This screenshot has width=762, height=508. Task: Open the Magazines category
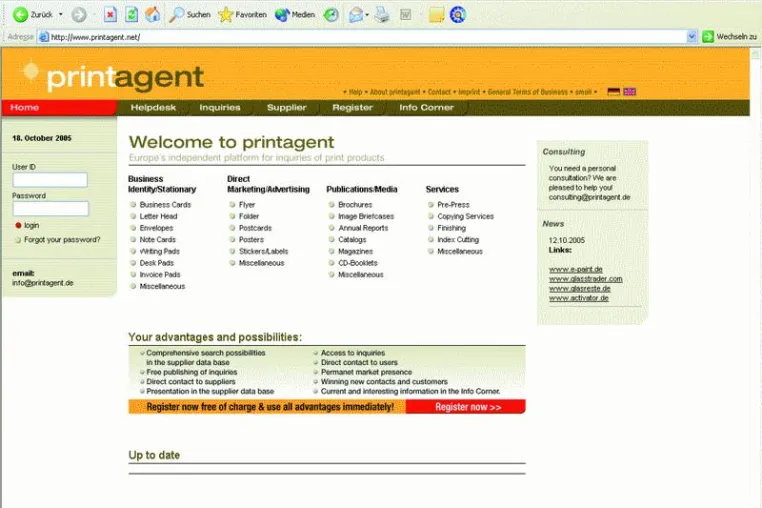(355, 251)
